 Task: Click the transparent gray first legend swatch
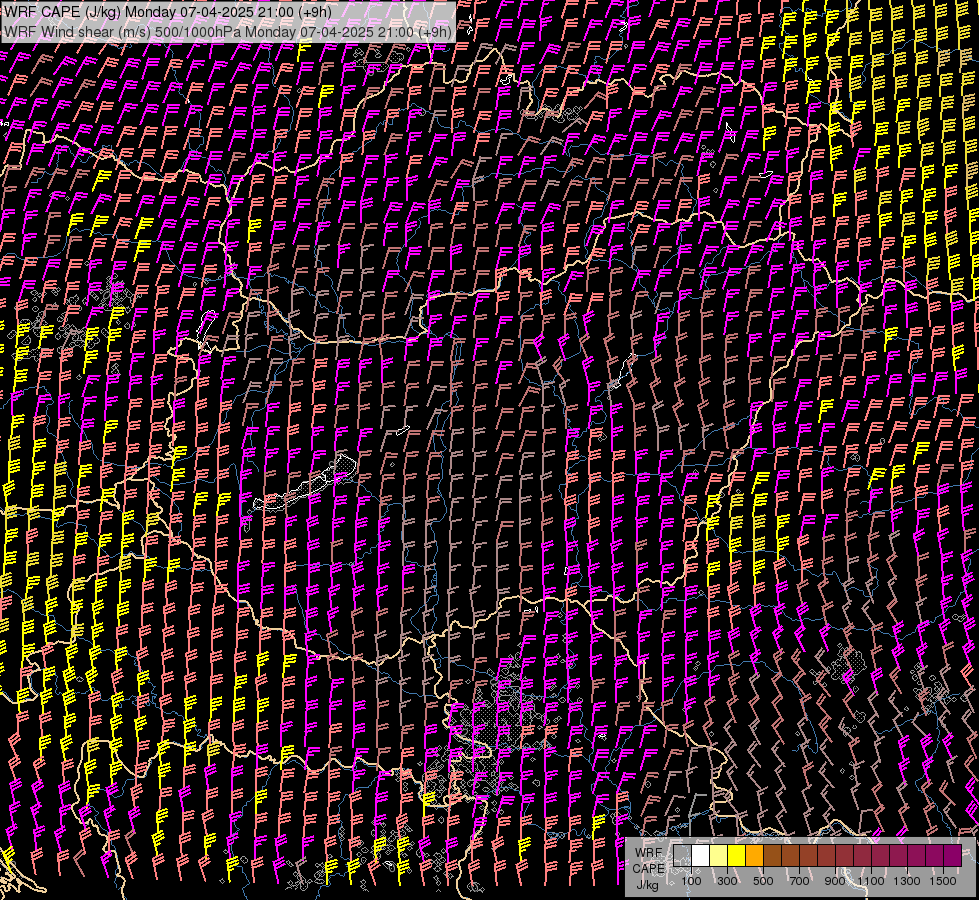(x=682, y=855)
